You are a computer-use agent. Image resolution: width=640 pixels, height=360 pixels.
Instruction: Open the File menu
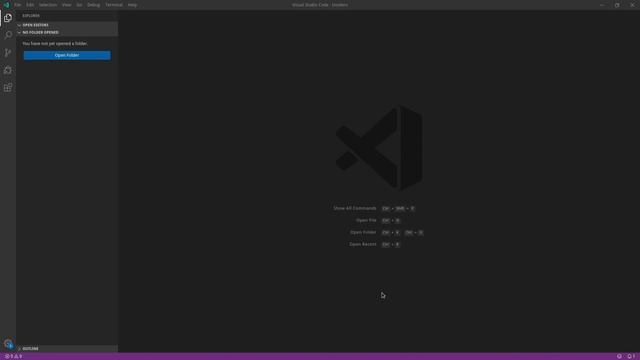click(18, 5)
